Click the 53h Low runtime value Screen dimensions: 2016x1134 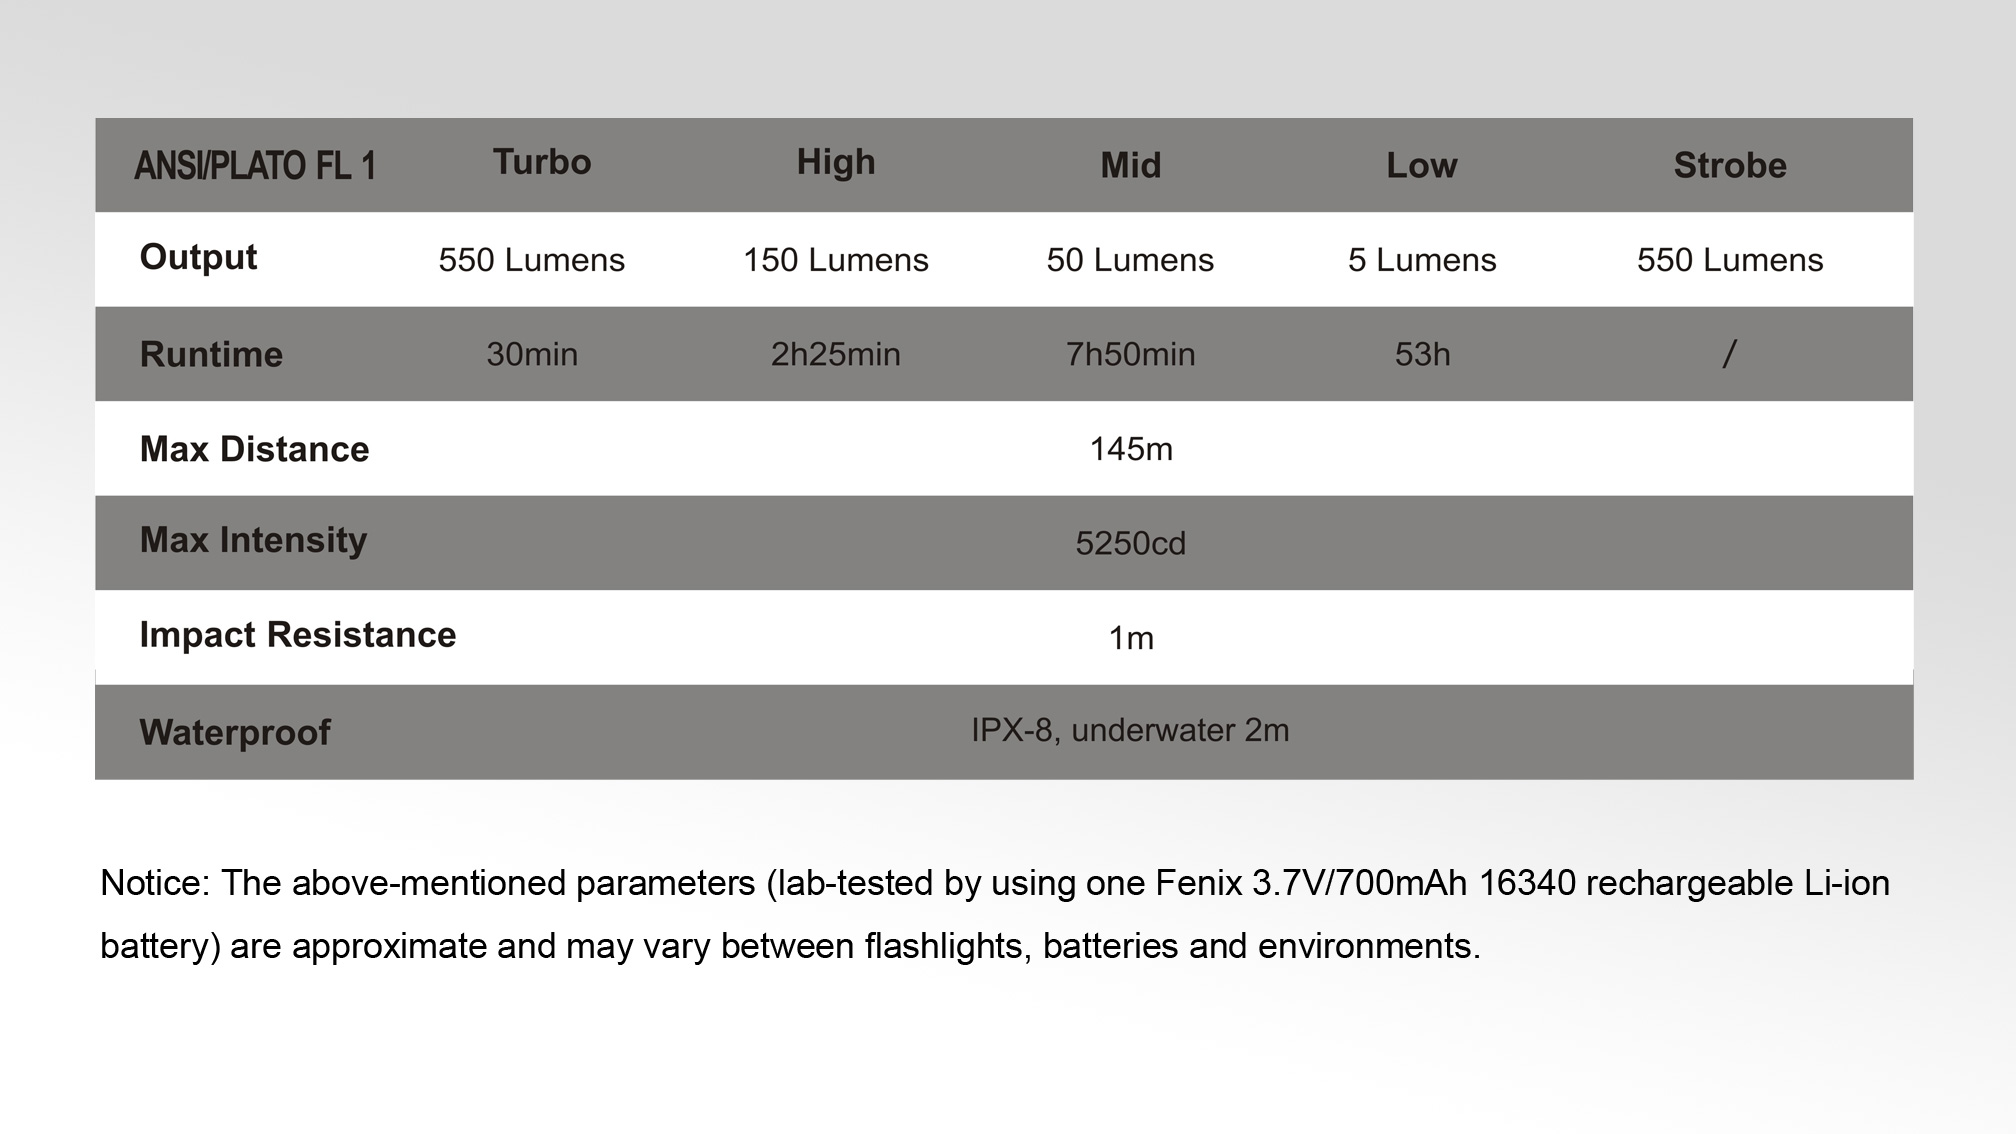click(x=1422, y=354)
